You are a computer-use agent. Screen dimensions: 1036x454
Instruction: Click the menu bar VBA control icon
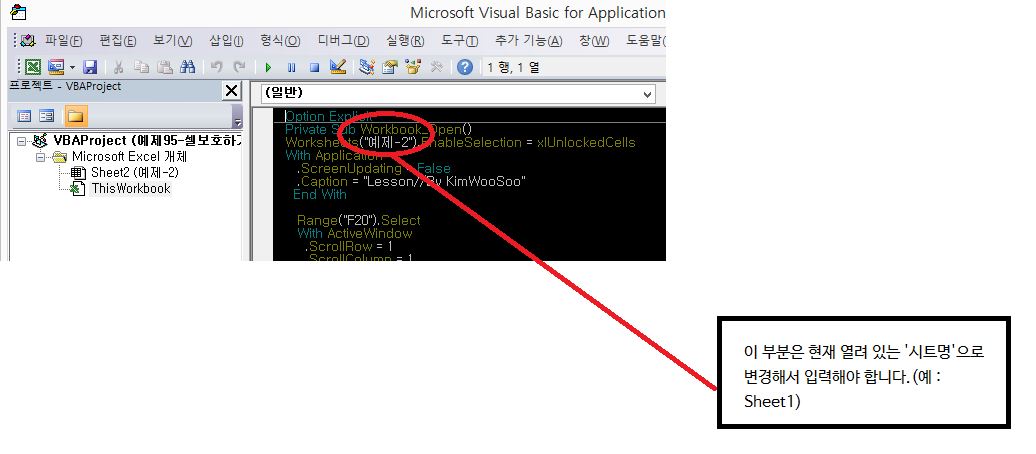click(27, 41)
